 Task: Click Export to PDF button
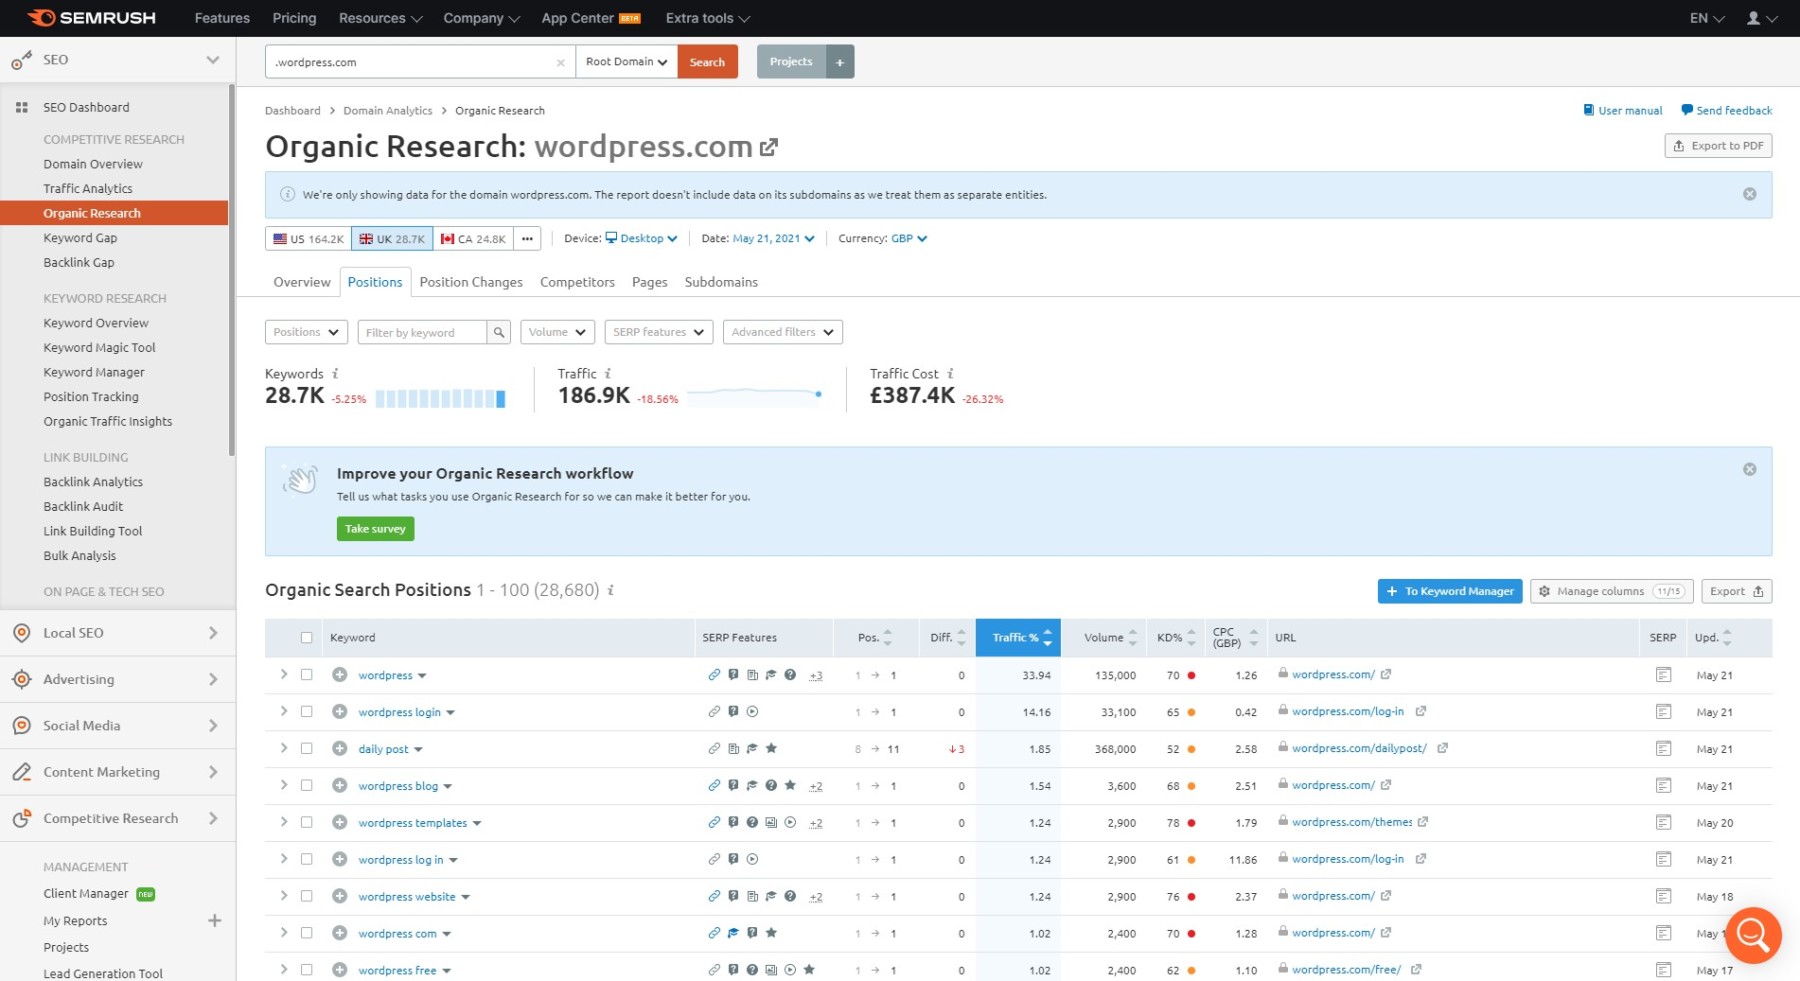coord(1718,146)
